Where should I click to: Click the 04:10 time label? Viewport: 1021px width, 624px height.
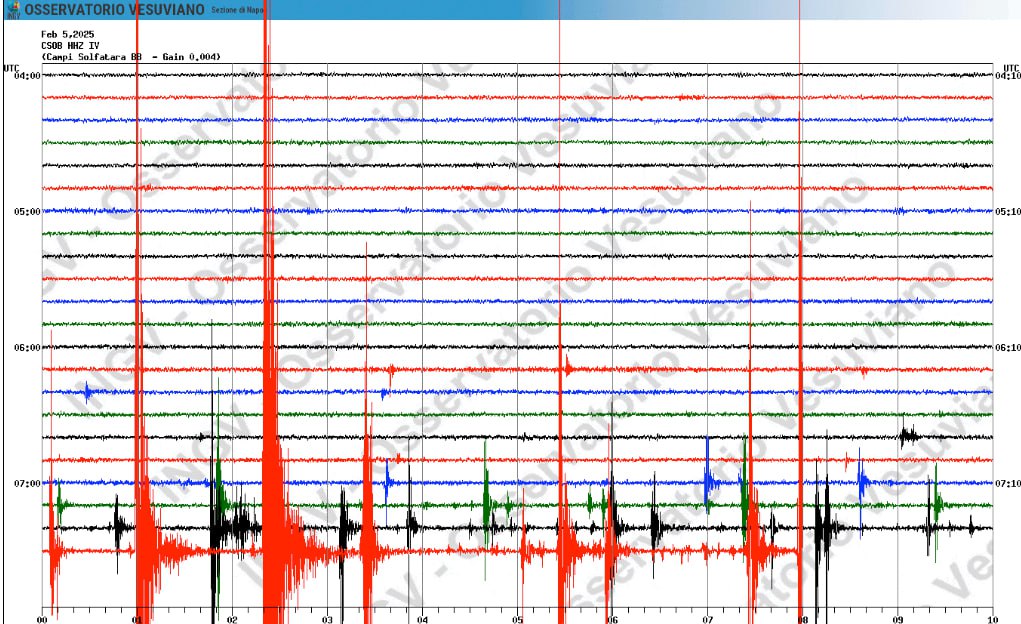click(x=1007, y=76)
